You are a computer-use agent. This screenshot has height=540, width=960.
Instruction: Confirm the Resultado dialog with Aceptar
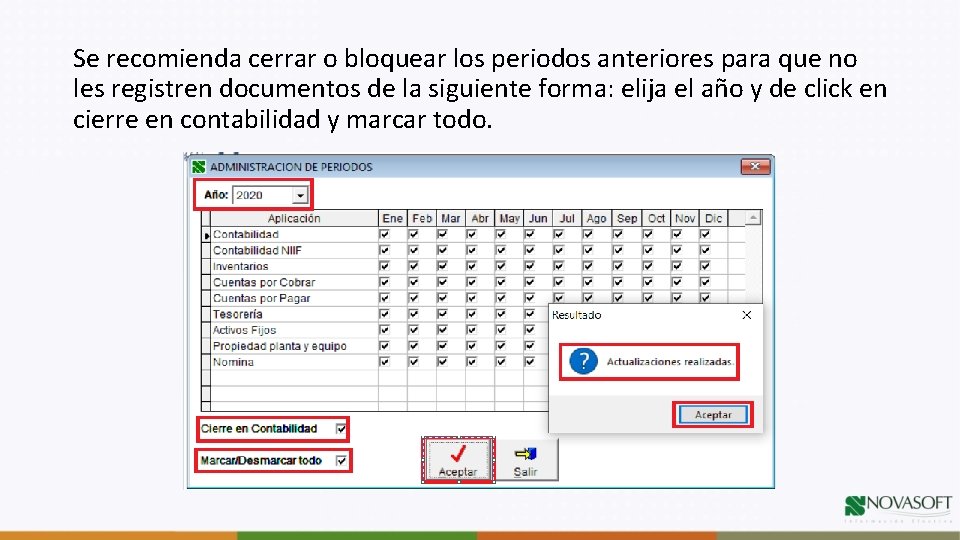tap(713, 414)
